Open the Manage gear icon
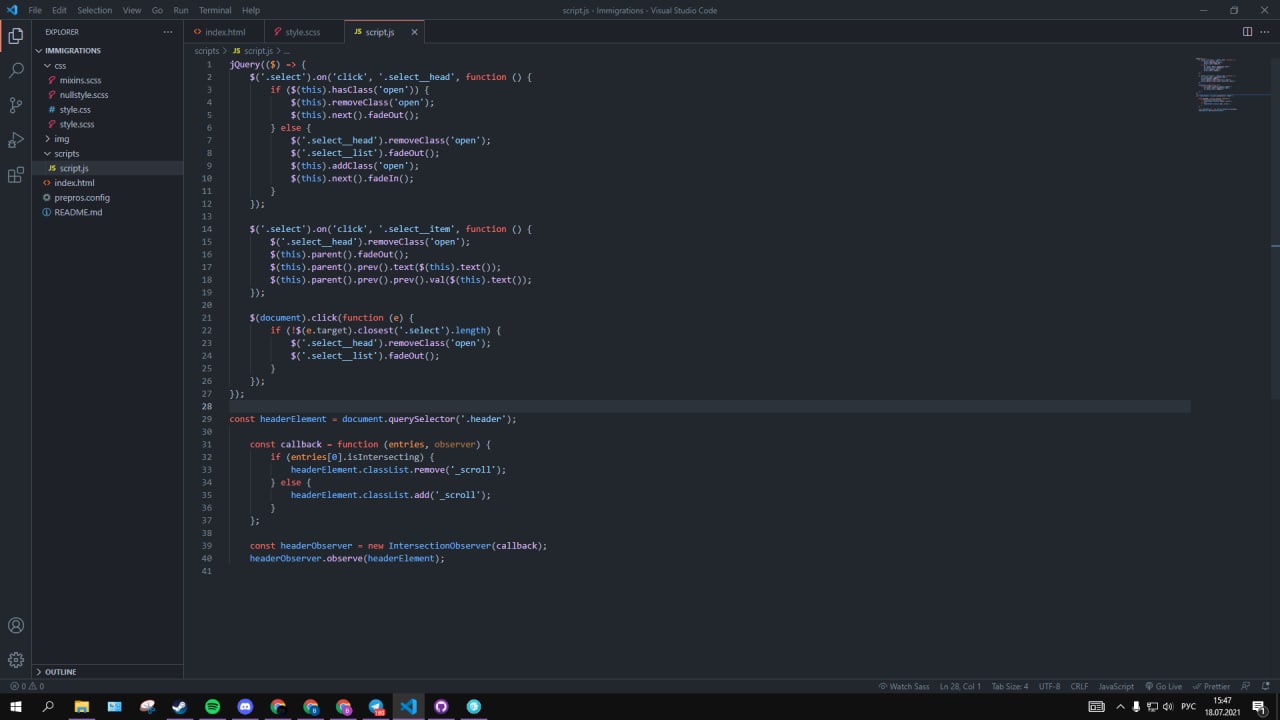Viewport: 1280px width, 720px height. click(x=16, y=660)
